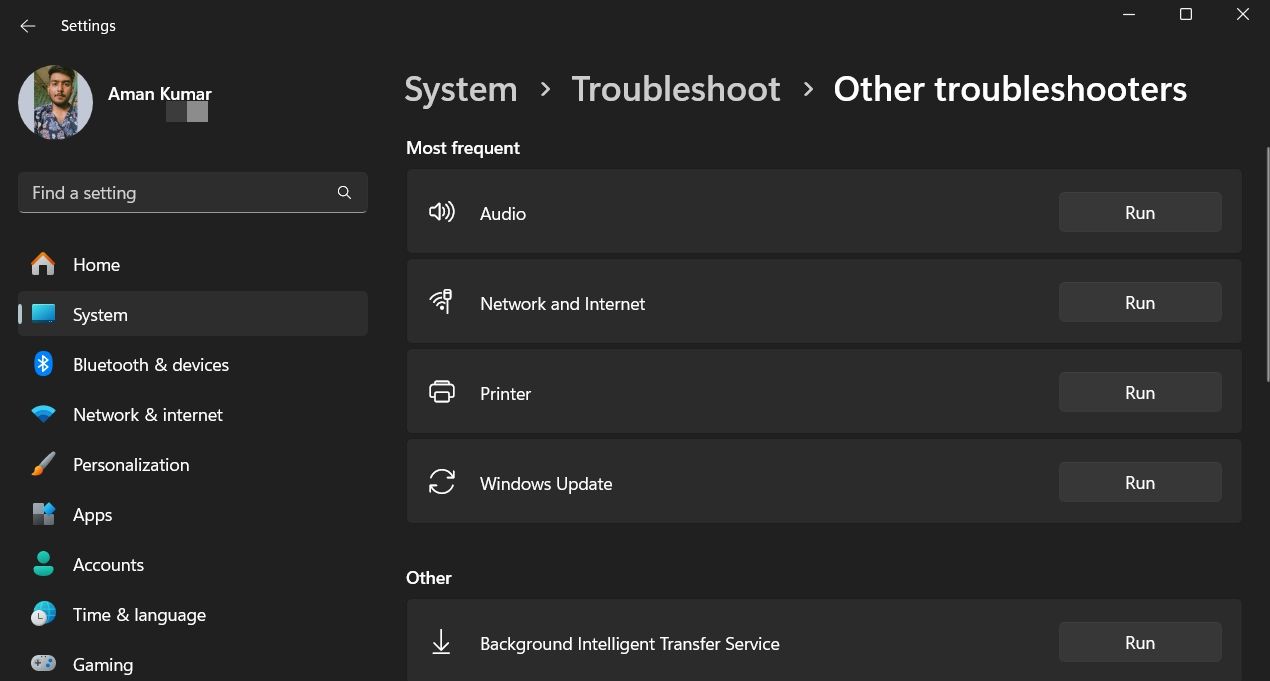Run the Network and Internet troubleshooter
This screenshot has height=681, width=1270.
pyautogui.click(x=1139, y=302)
